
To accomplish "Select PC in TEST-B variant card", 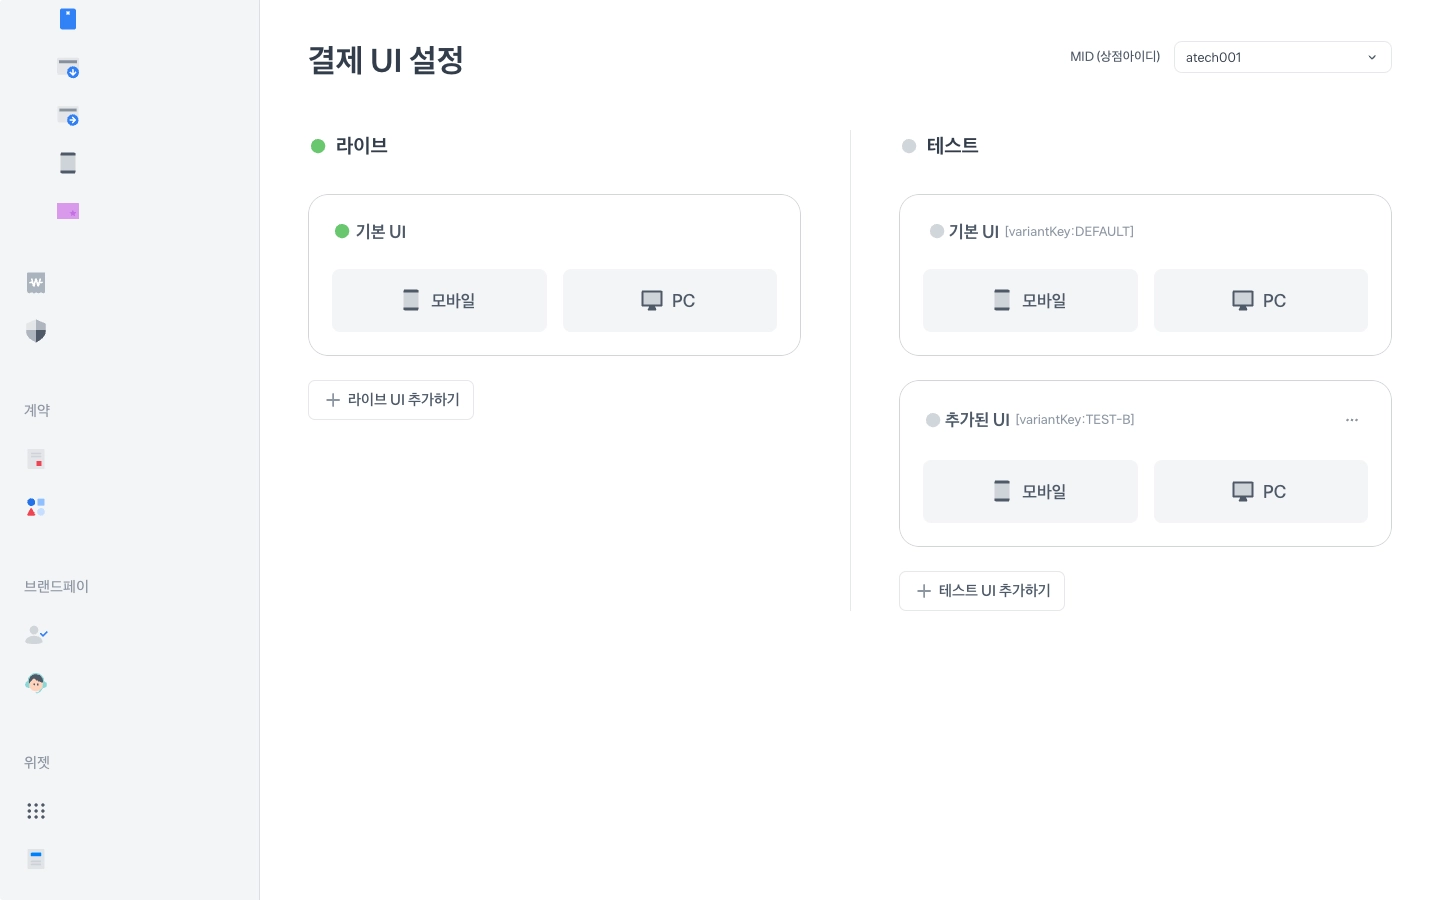I will (1260, 491).
